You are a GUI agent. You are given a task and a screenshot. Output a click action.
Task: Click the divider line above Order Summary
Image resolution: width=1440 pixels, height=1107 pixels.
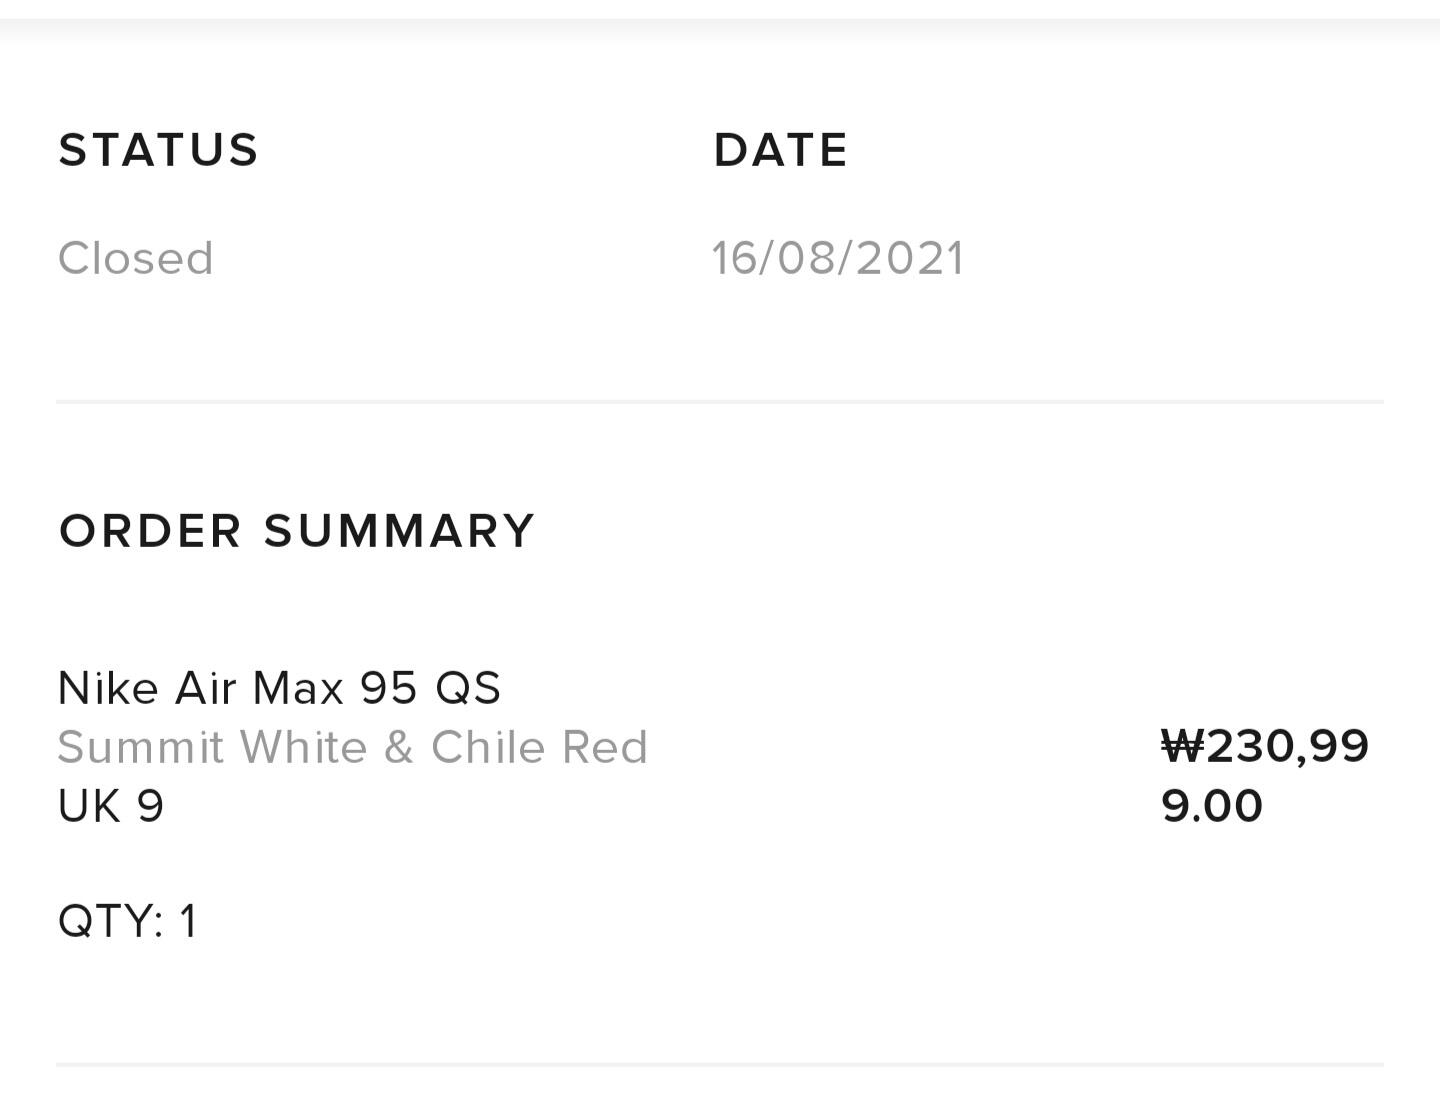(720, 402)
